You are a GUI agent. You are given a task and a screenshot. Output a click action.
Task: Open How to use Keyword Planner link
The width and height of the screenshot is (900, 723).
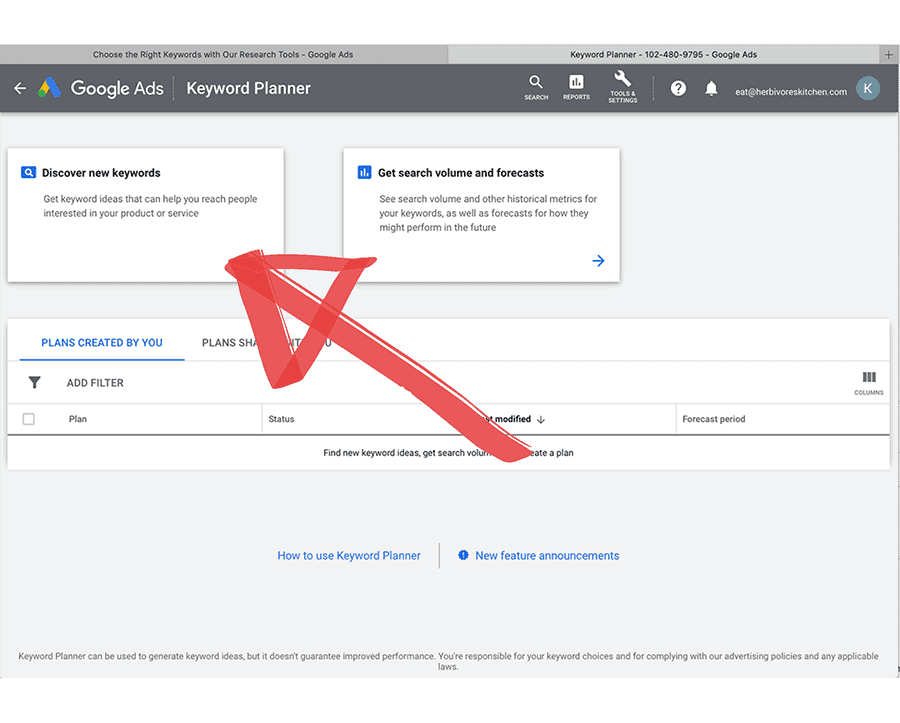[x=349, y=555]
